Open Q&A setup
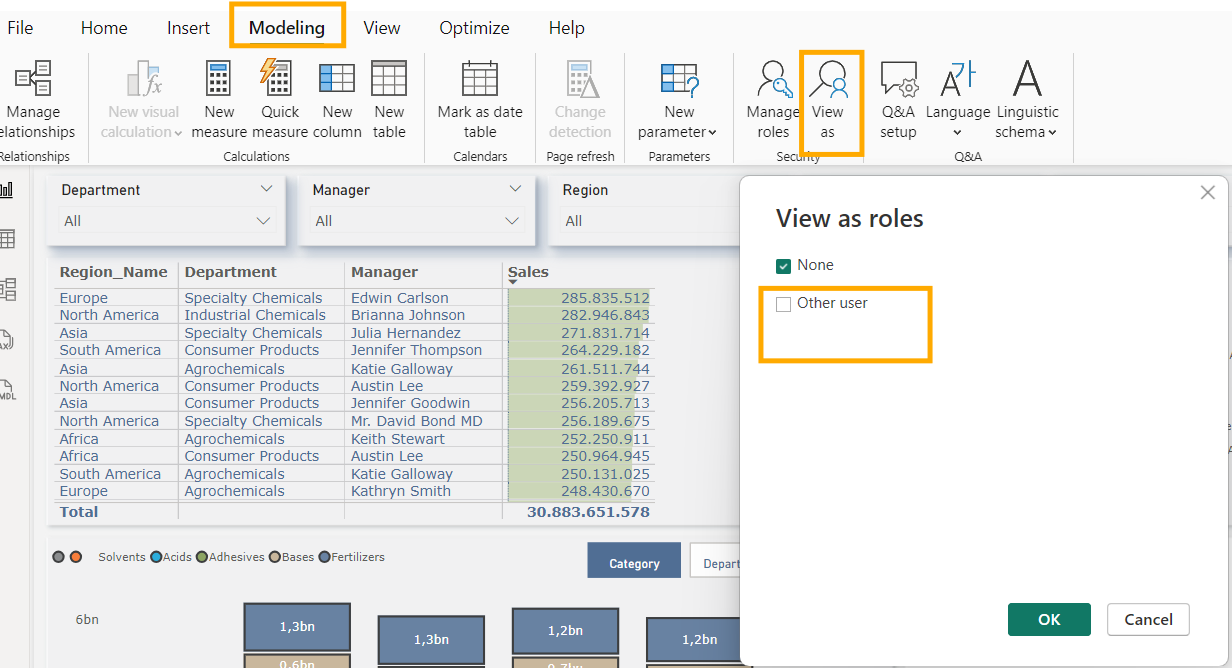Viewport: 1232px width, 668px height. 898,100
